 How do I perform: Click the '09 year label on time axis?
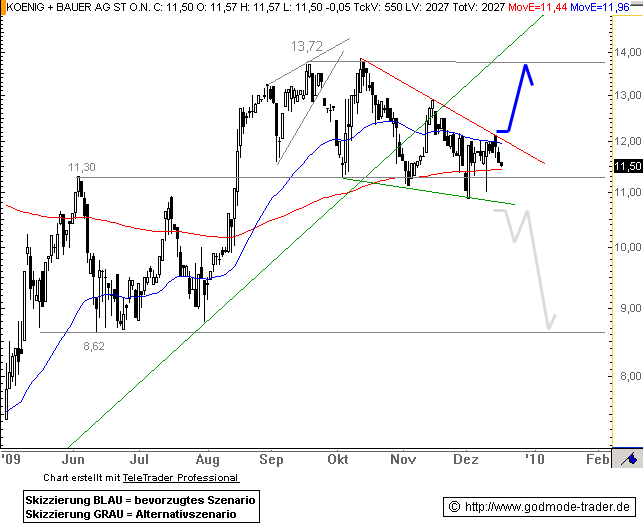pos(11,459)
